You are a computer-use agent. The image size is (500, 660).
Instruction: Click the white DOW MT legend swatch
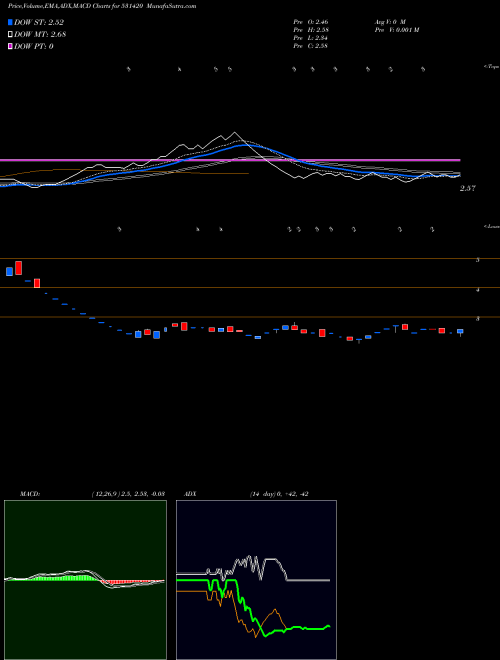[x=11, y=35]
